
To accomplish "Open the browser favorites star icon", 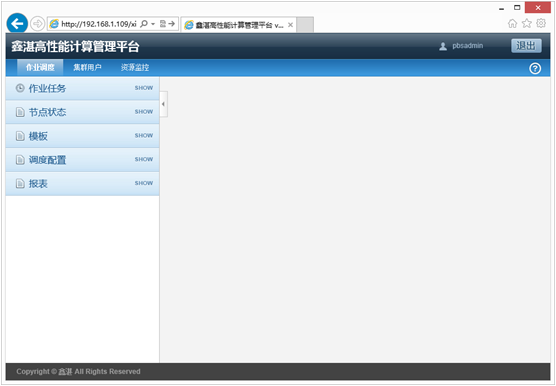I will tap(527, 23).
